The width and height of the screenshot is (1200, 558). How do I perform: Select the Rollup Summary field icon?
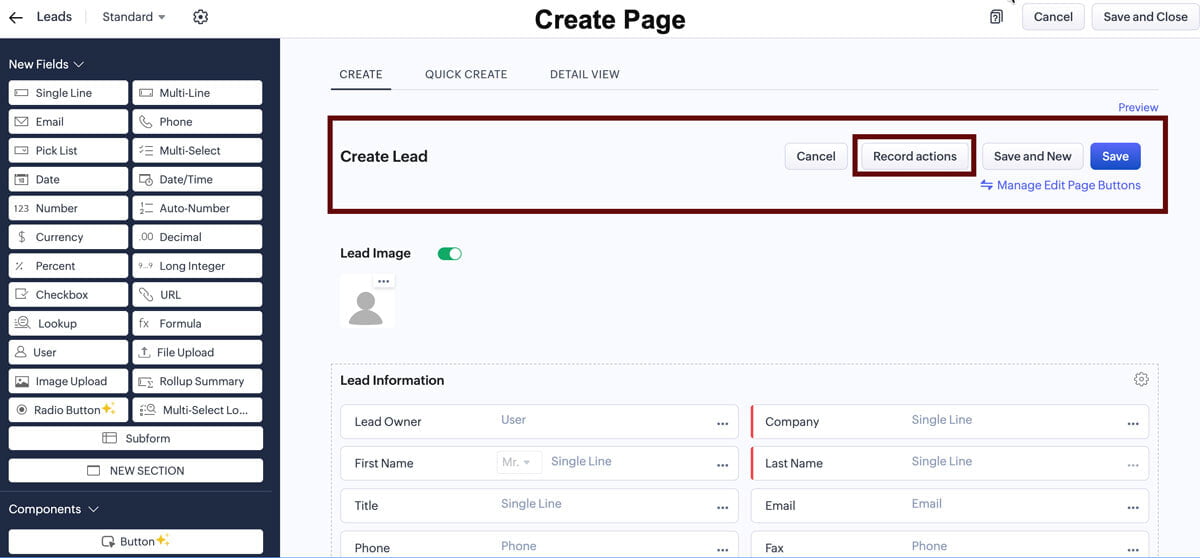point(146,381)
